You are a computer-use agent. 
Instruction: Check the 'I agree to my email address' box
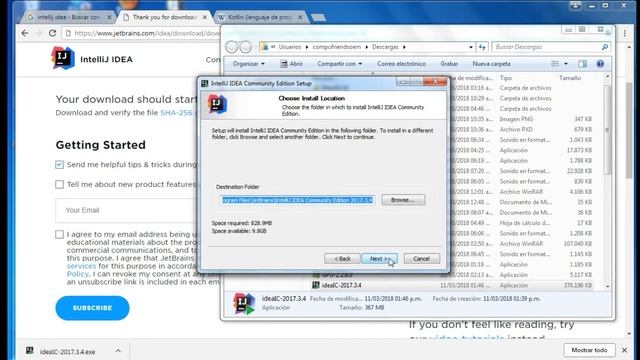pyautogui.click(x=59, y=234)
